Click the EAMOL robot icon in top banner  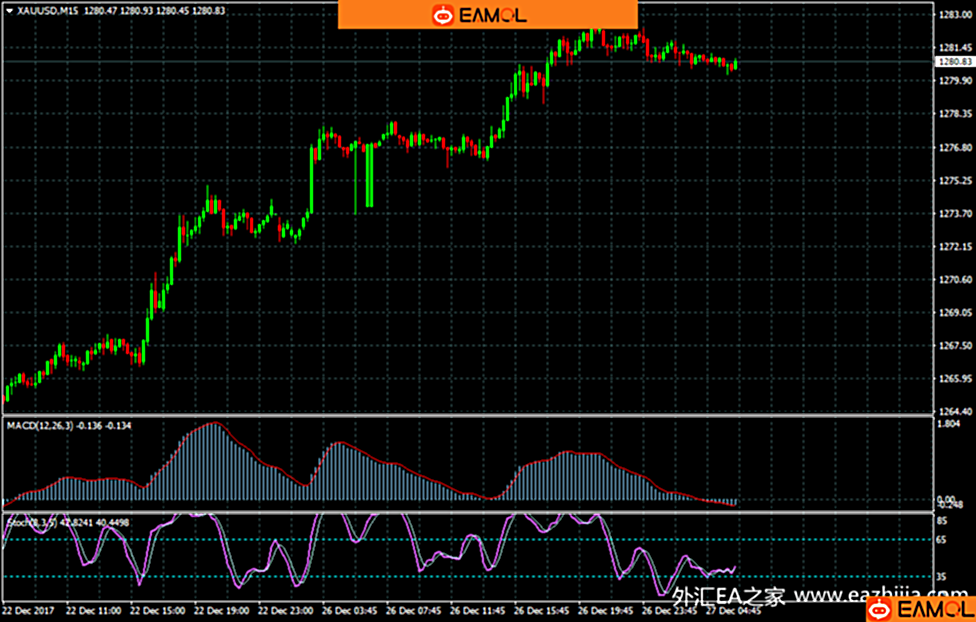pos(441,15)
